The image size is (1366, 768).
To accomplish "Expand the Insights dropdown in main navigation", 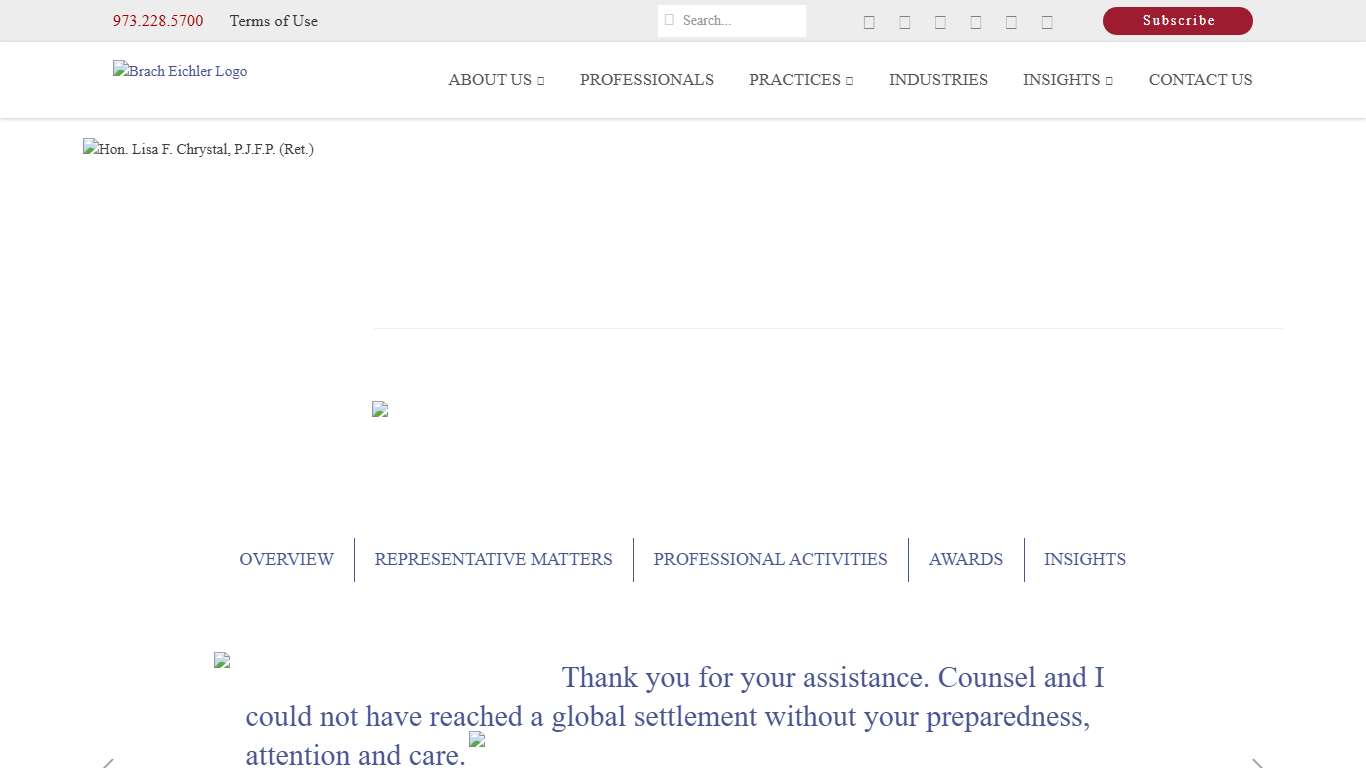I will tap(1067, 80).
